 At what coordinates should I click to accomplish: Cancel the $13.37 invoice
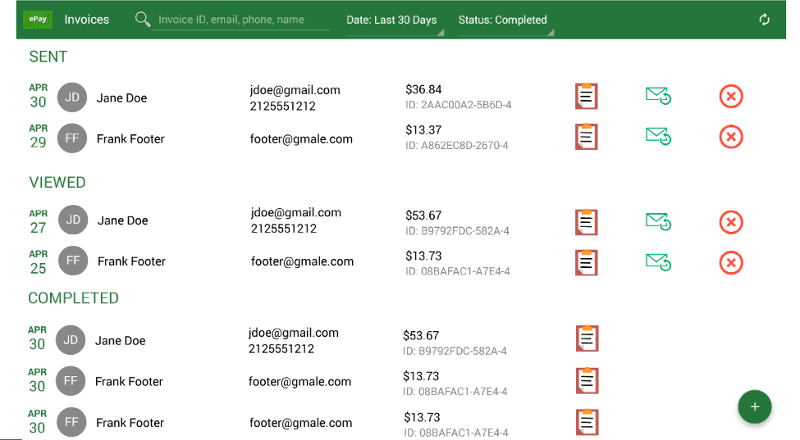[x=731, y=137]
